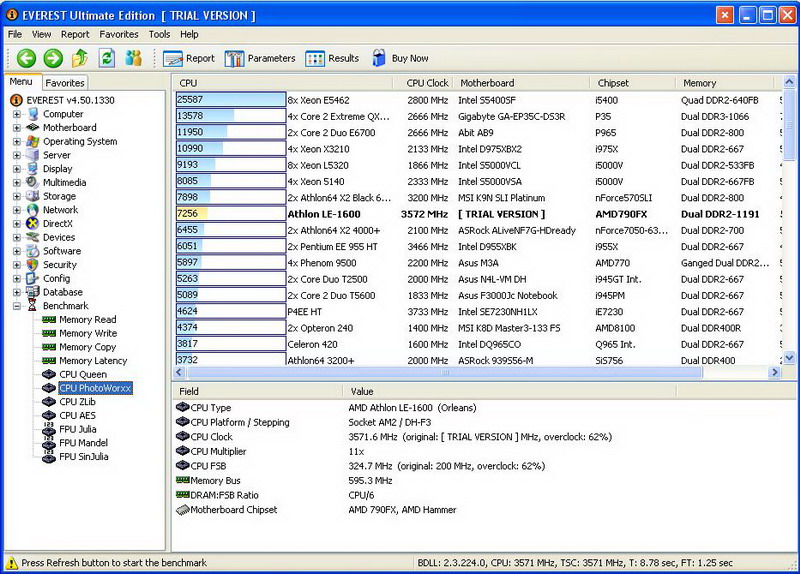Select the Multimedia tree icon
The width and height of the screenshot is (800, 574).
pos(33,182)
